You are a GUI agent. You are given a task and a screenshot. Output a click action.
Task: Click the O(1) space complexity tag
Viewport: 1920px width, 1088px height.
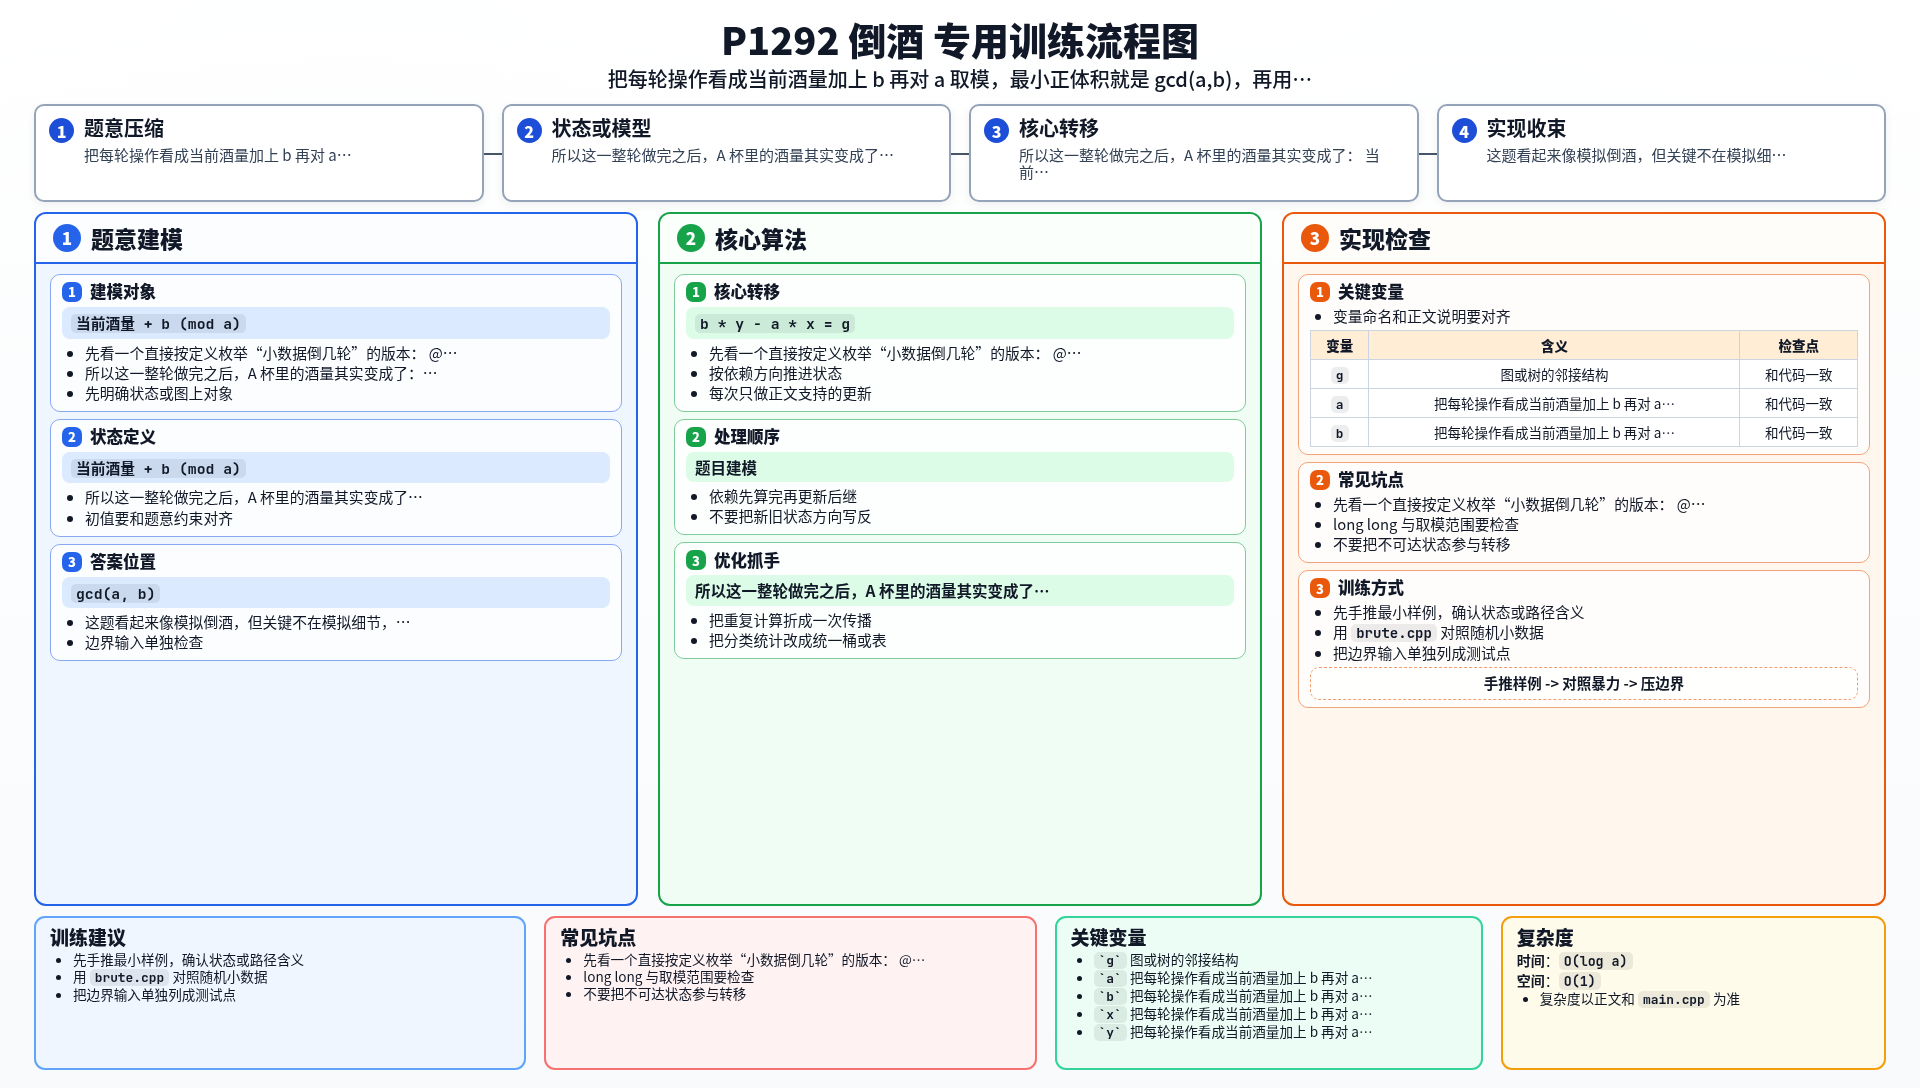click(1579, 981)
